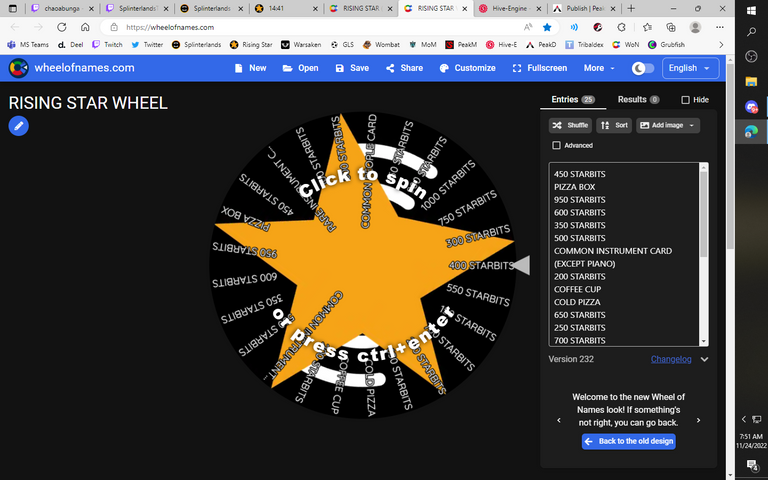Expand the More menu
768x480 pixels.
point(599,68)
